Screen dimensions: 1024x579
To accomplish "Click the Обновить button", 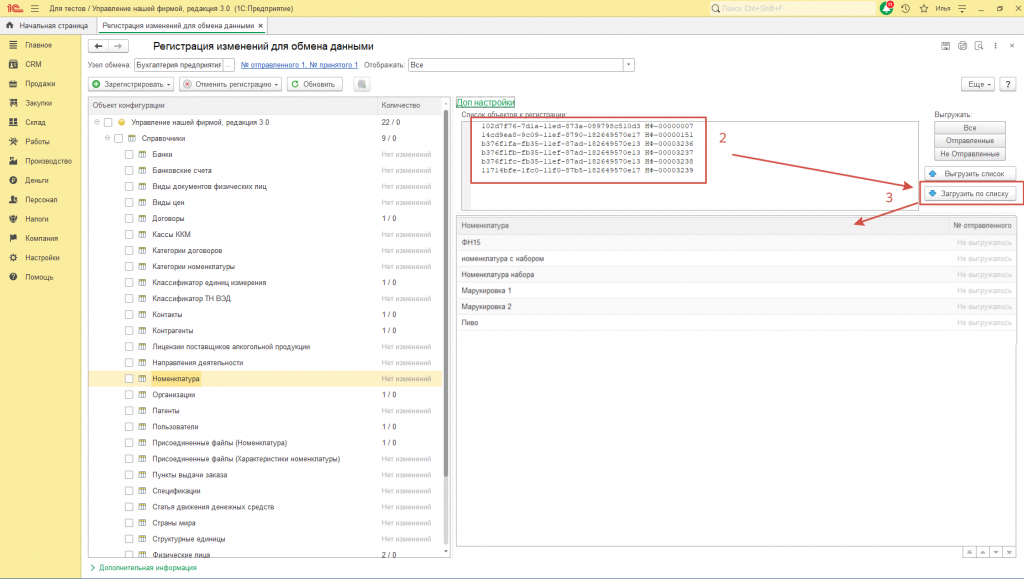I will click(x=314, y=84).
